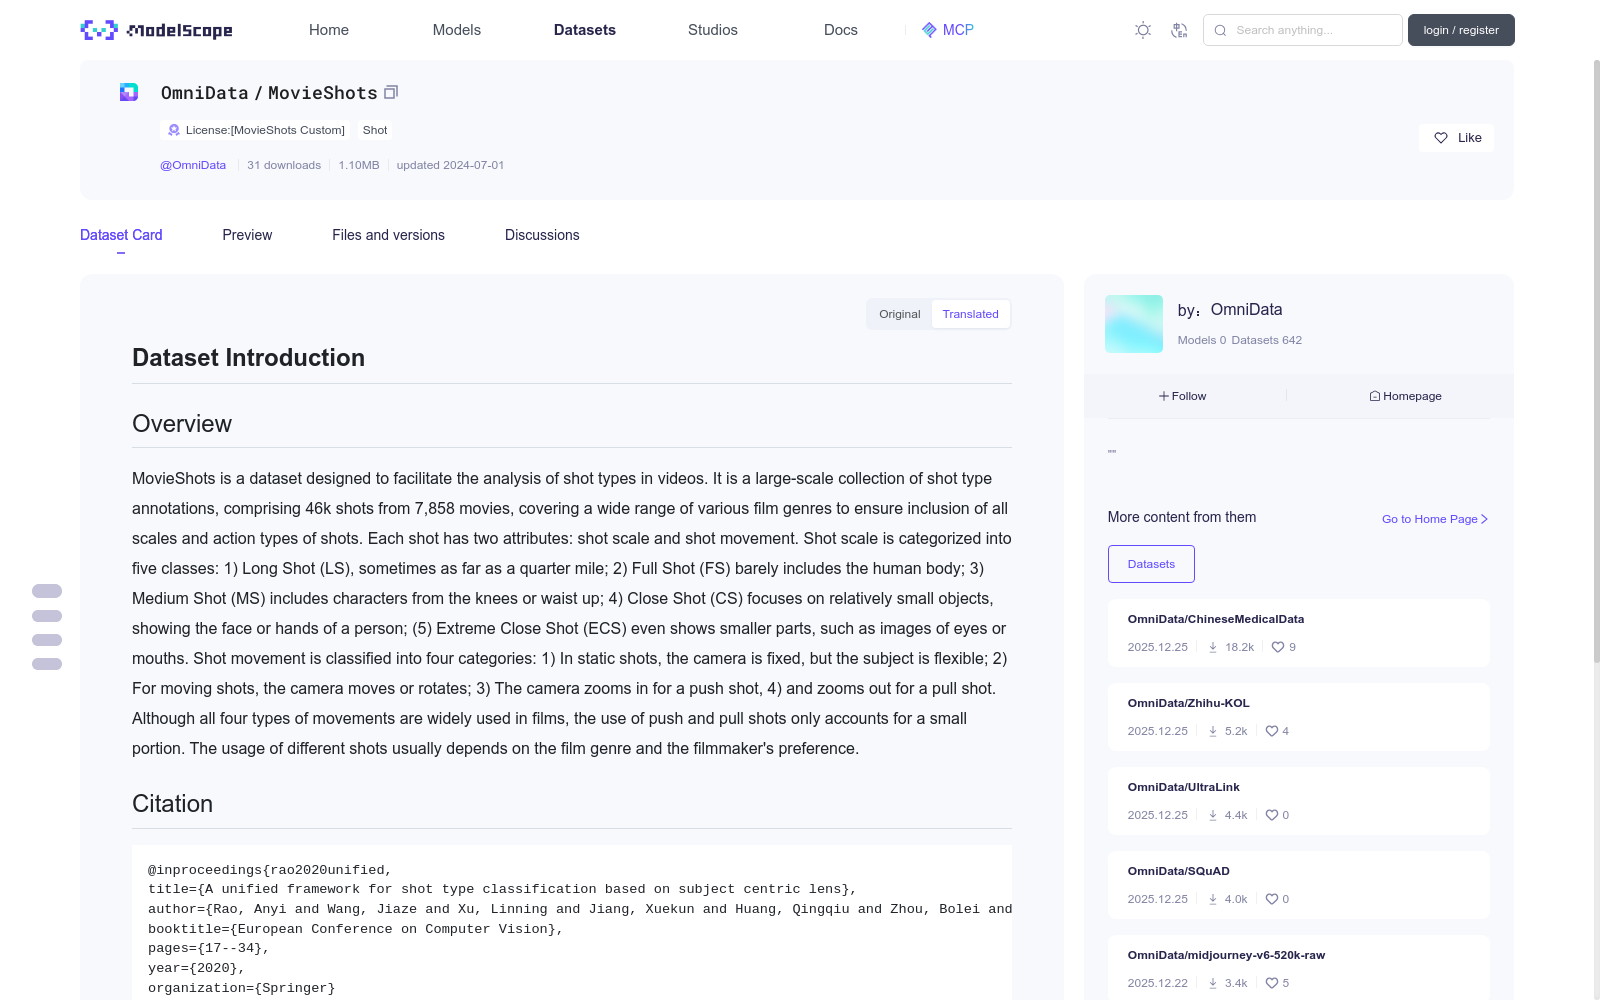Image resolution: width=1600 pixels, height=1000 pixels.
Task: Click download icon on UltraLink card
Action: click(x=1213, y=815)
